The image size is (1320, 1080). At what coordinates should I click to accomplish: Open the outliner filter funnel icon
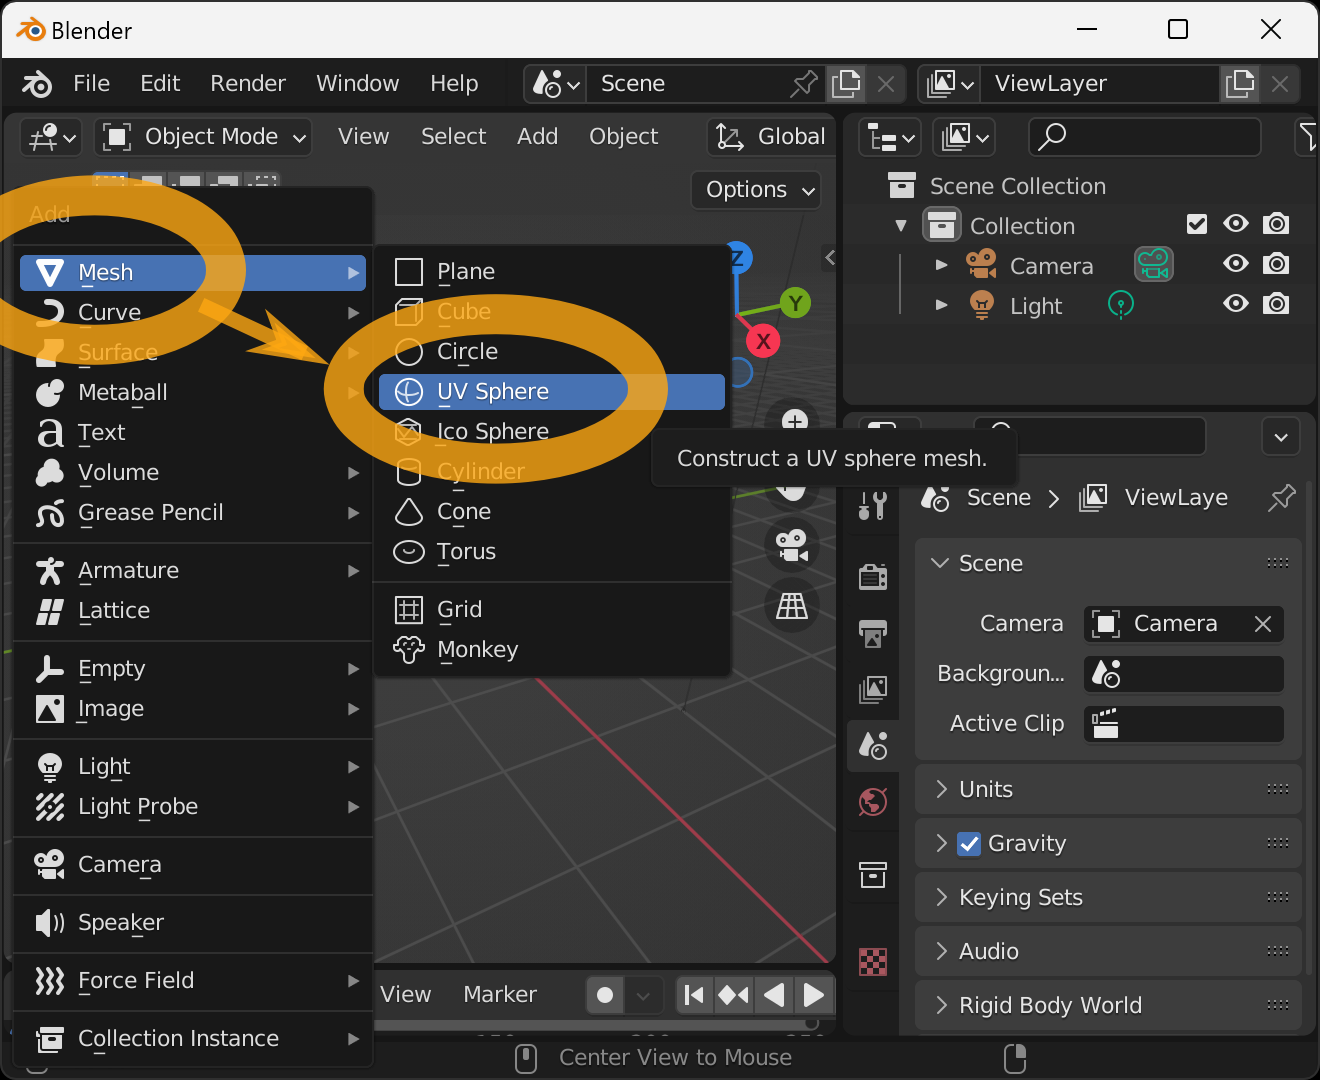coord(1307,137)
